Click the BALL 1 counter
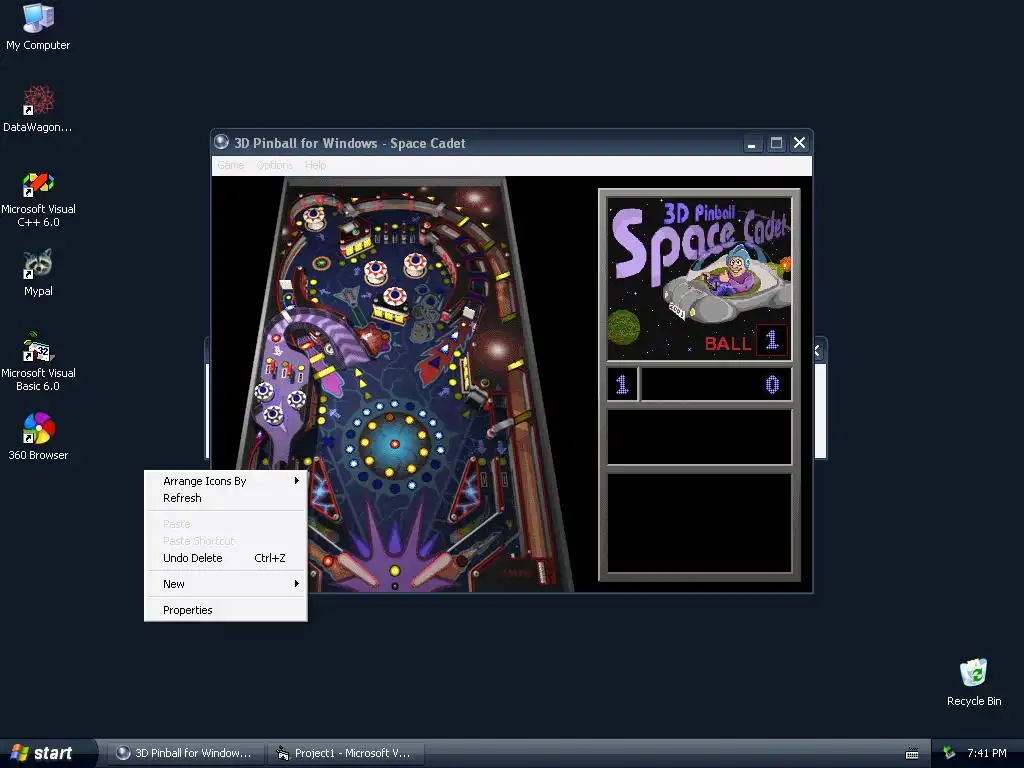Viewport: 1024px width, 768px height. (x=746, y=342)
